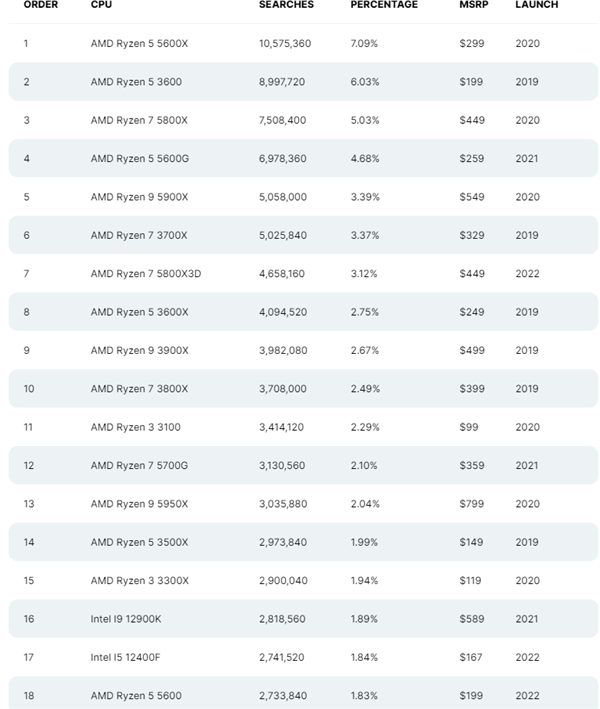Click the SEARCHES column header

(286, 5)
